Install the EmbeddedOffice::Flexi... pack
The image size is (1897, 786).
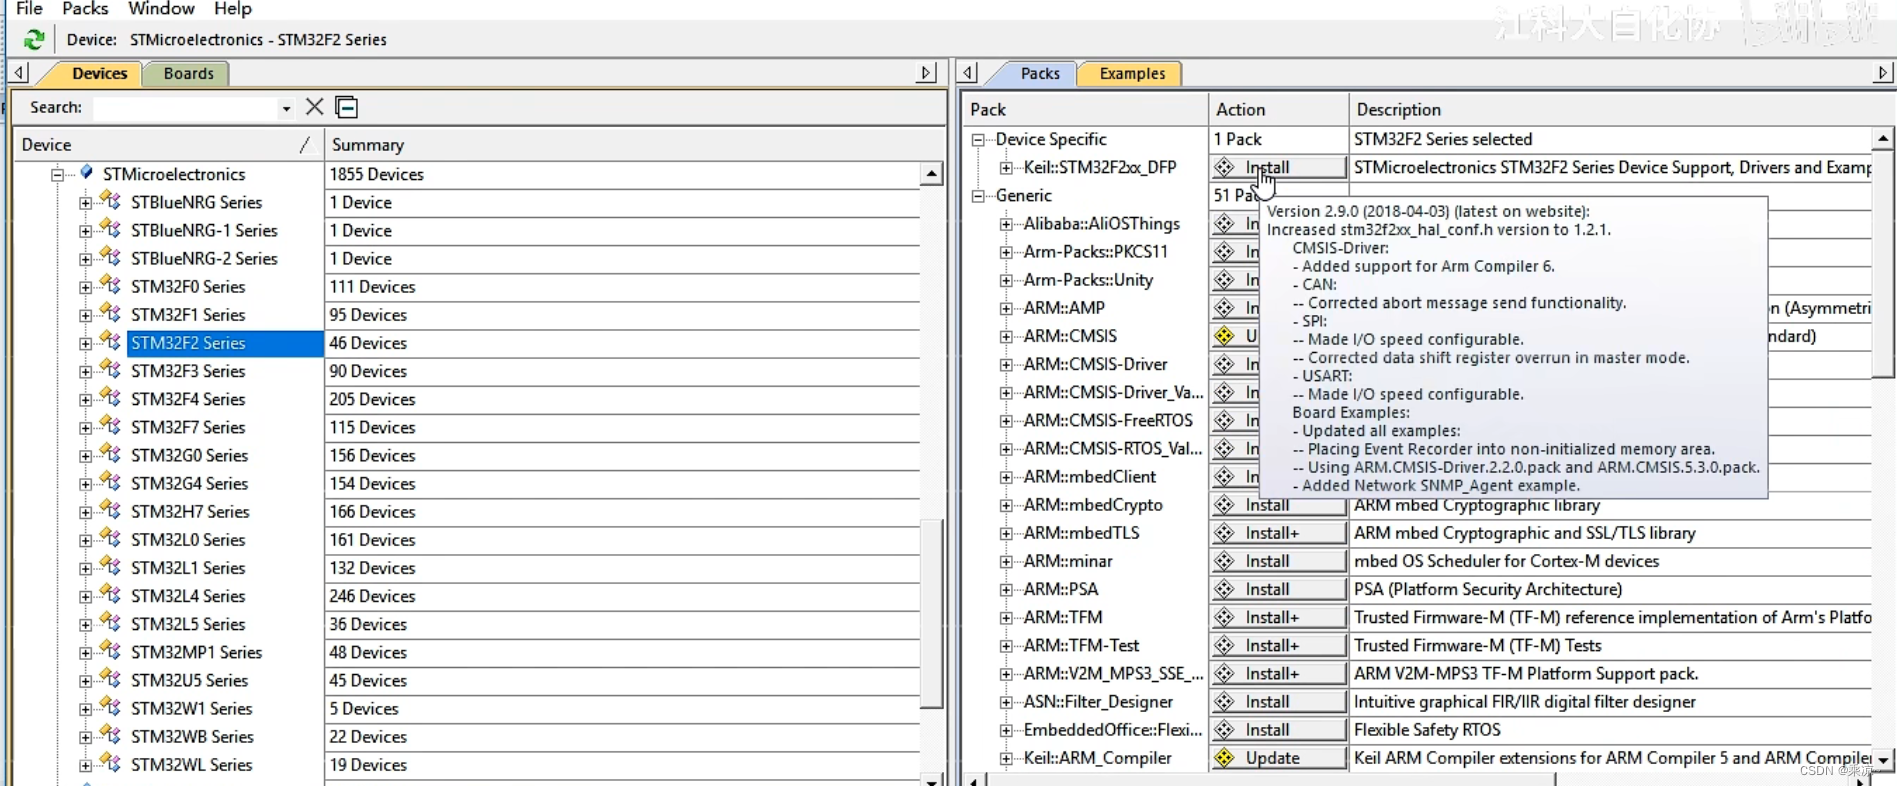pos(1278,730)
